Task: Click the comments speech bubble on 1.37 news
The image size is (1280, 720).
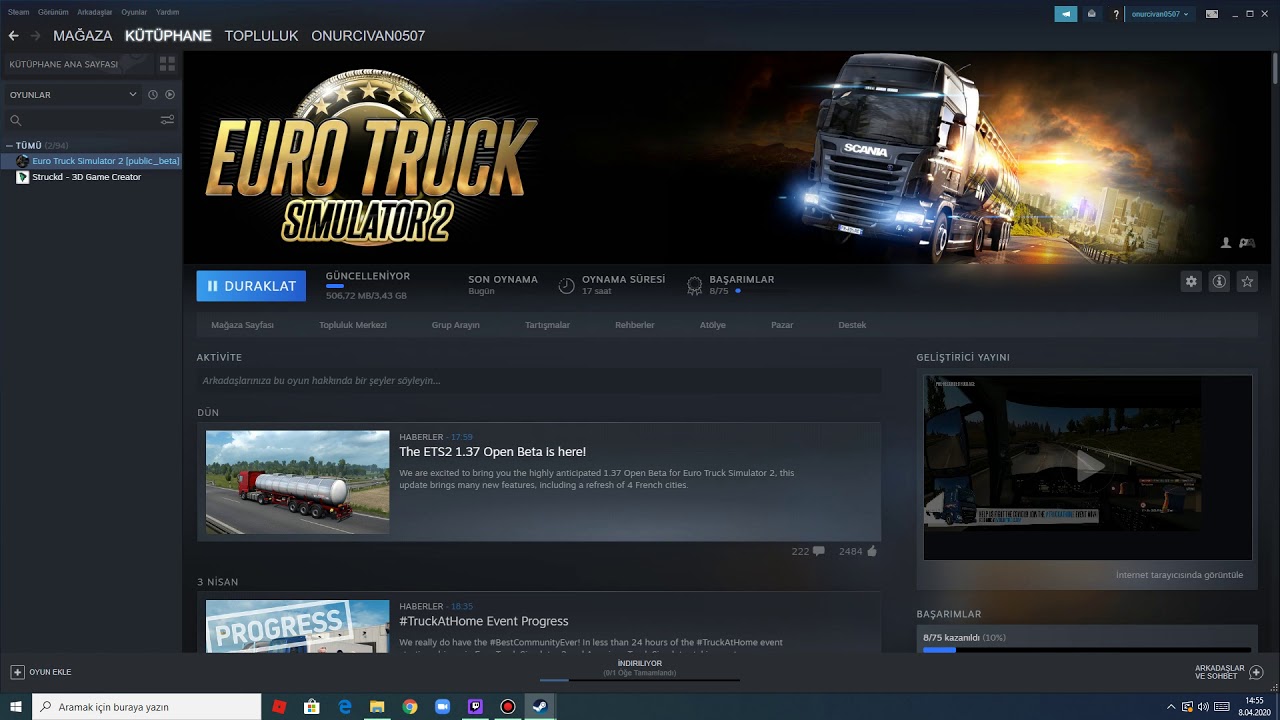Action: 819,551
